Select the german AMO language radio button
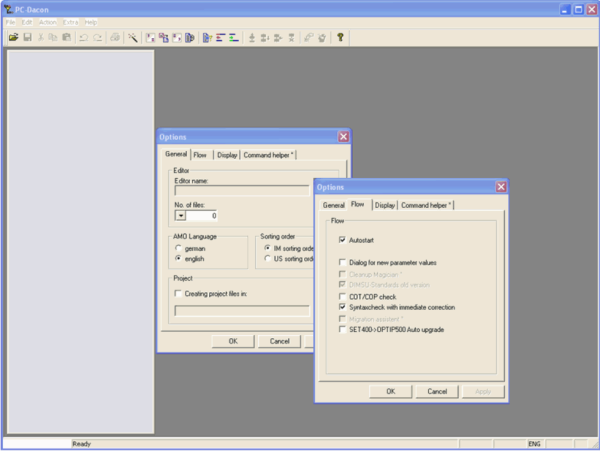This screenshot has height=451, width=600. coord(178,247)
